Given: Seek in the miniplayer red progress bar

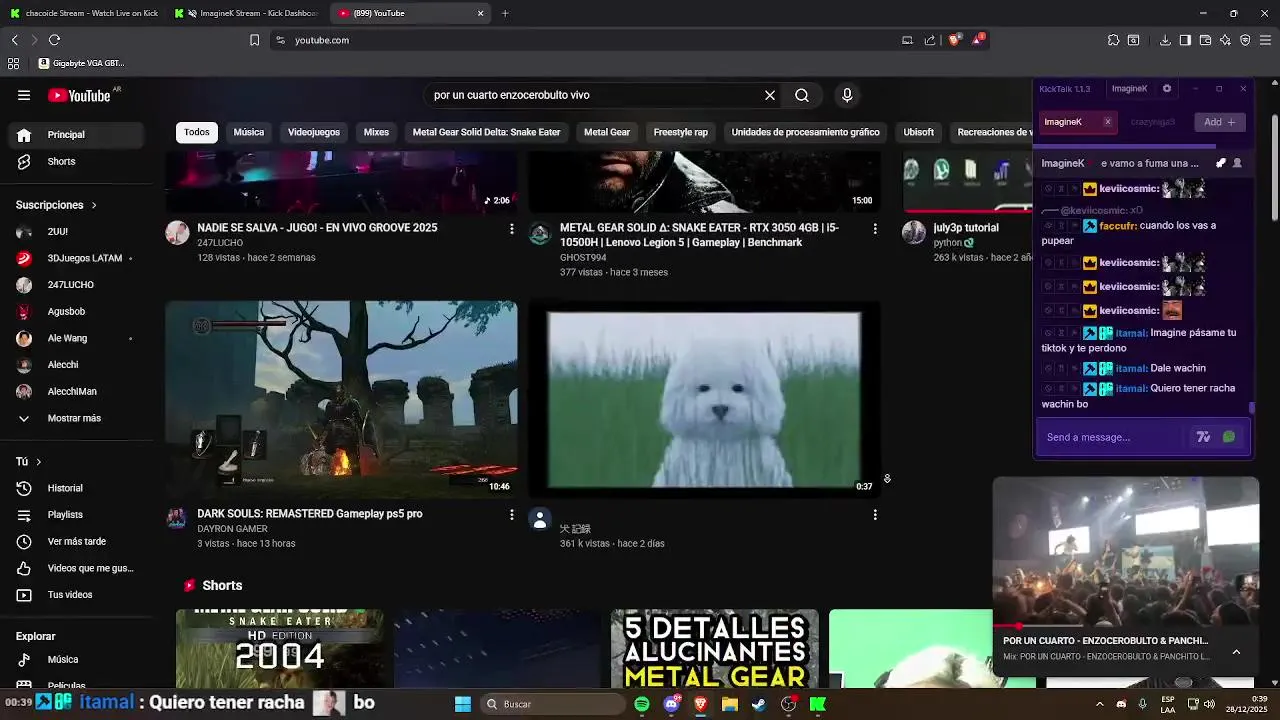Looking at the screenshot, I should tap(1126, 627).
